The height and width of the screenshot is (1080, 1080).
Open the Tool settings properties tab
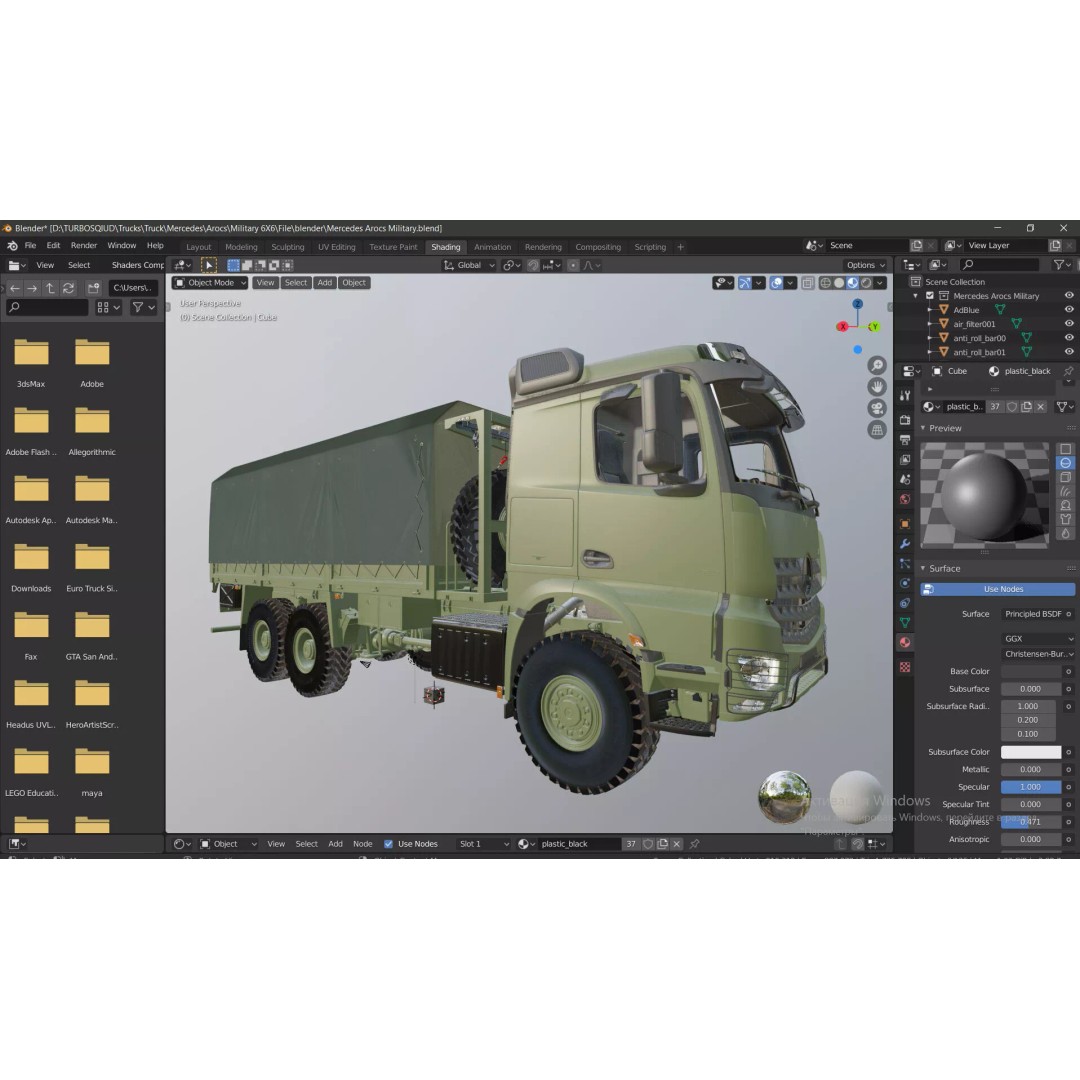click(905, 395)
